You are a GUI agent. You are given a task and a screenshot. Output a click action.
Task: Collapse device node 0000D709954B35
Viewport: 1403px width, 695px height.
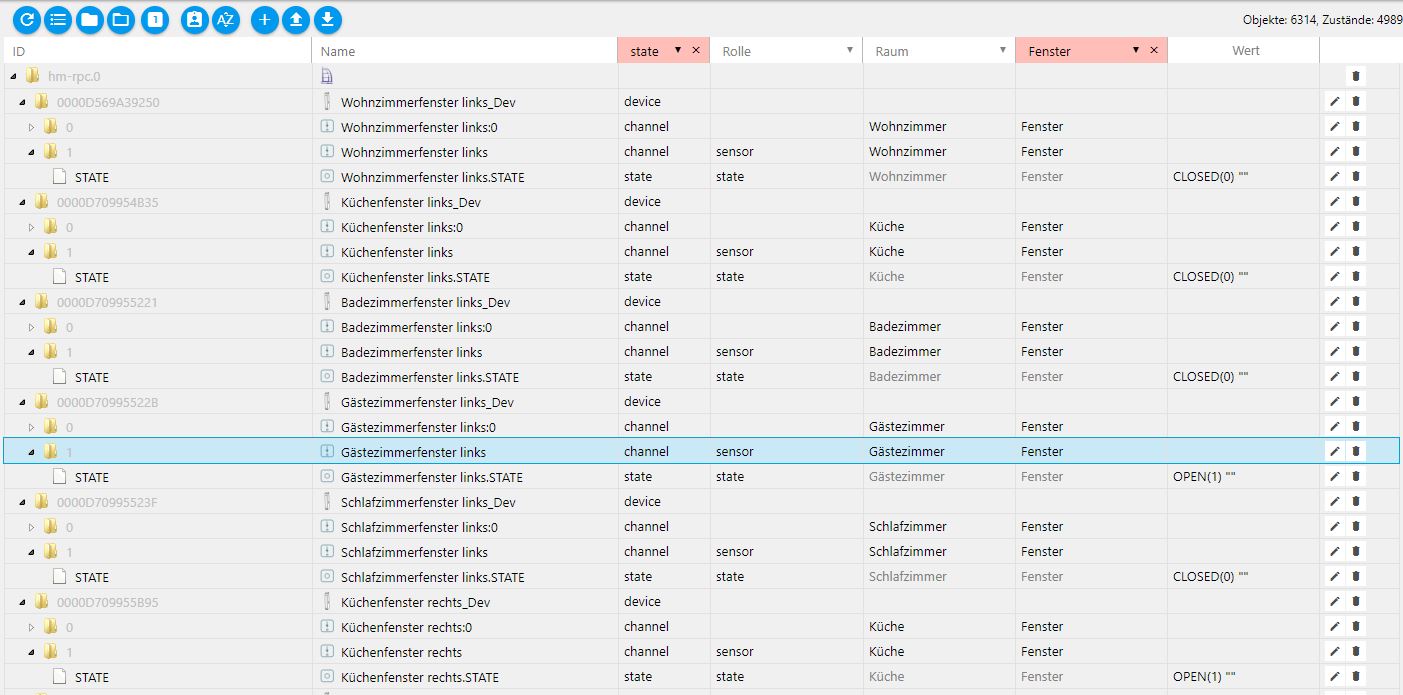click(22, 201)
